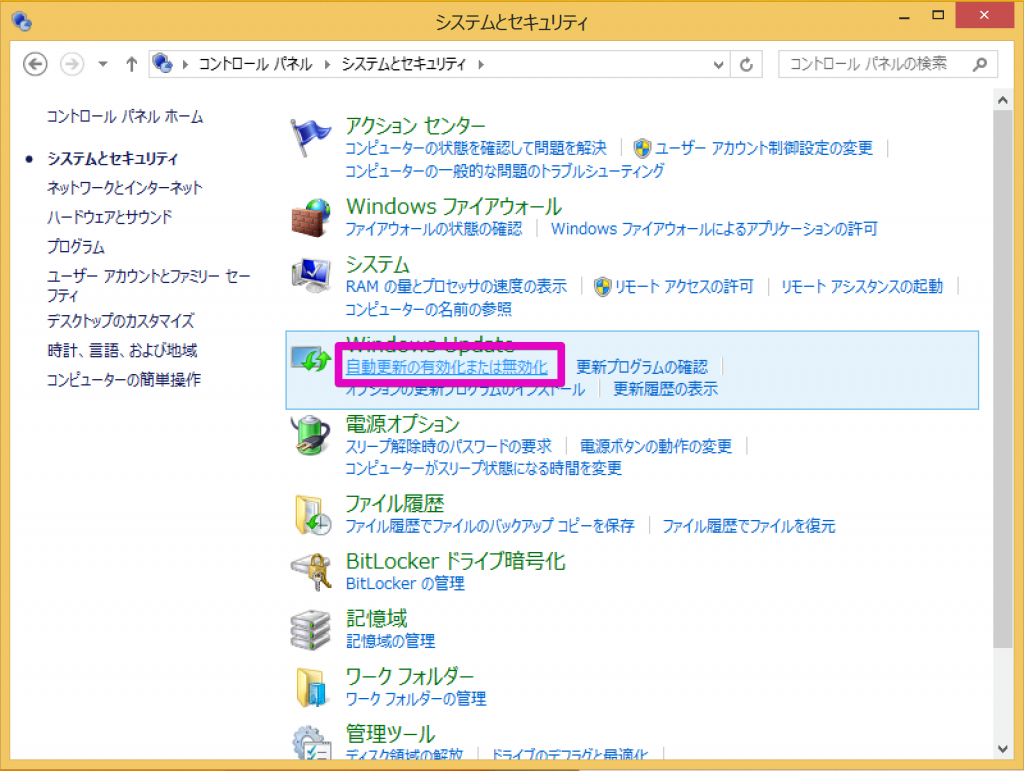Open ネットワークとインターネット category in sidebar
The height and width of the screenshot is (771, 1024).
pos(125,188)
